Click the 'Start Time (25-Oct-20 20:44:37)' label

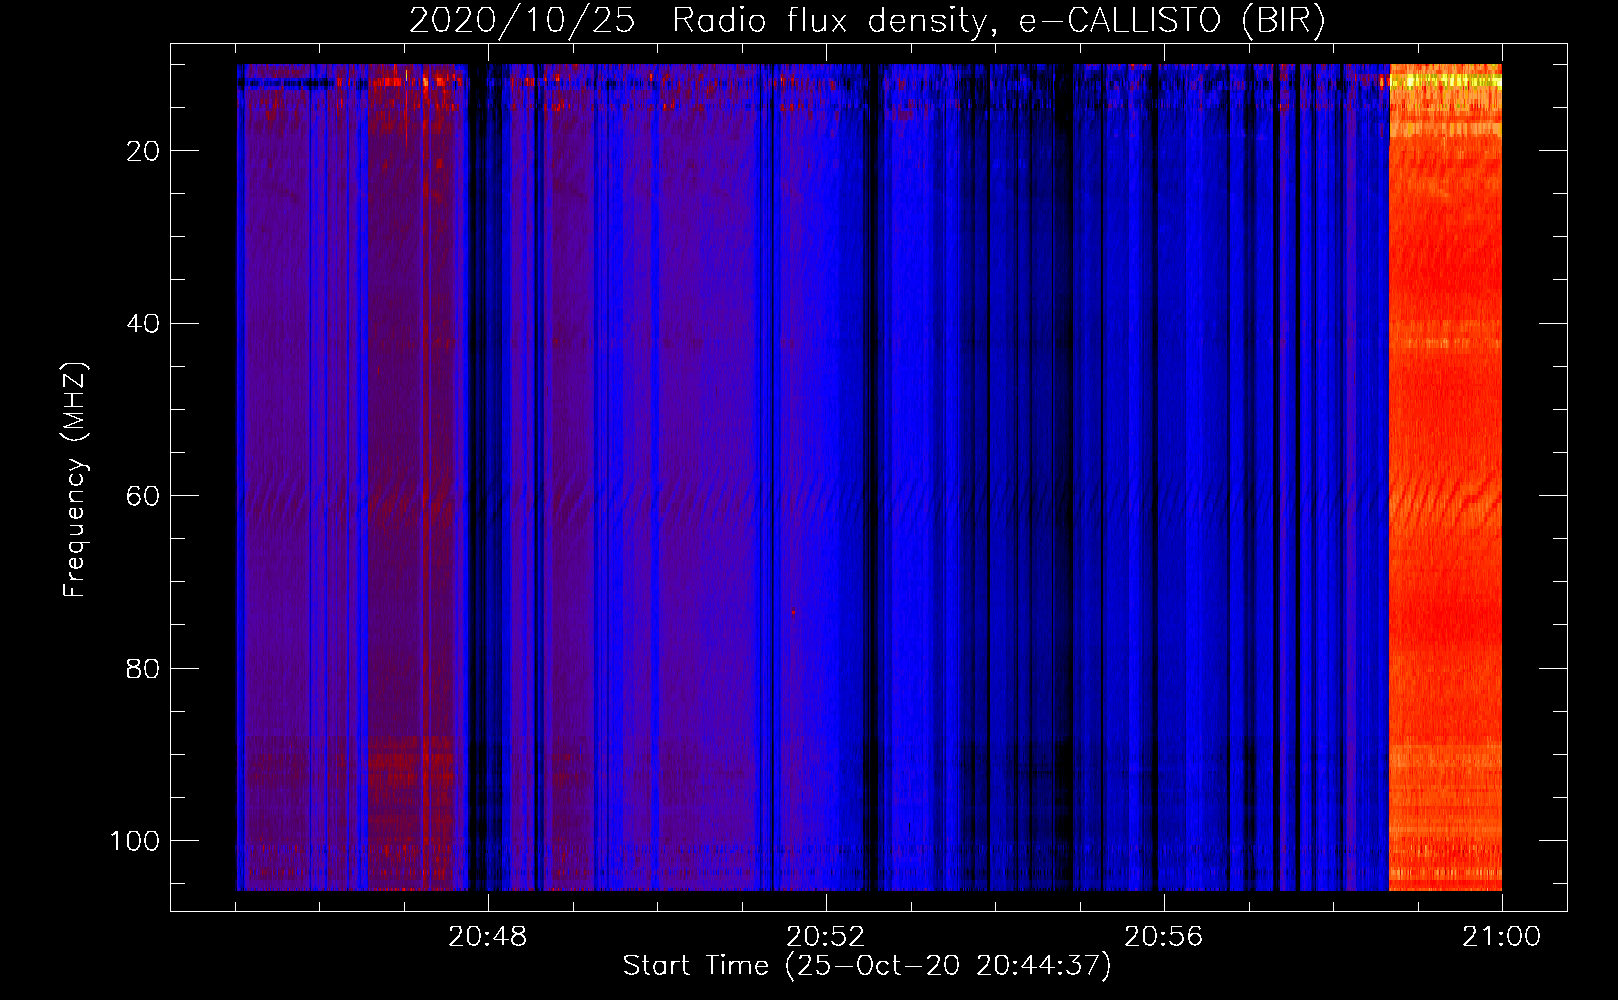coord(867,966)
